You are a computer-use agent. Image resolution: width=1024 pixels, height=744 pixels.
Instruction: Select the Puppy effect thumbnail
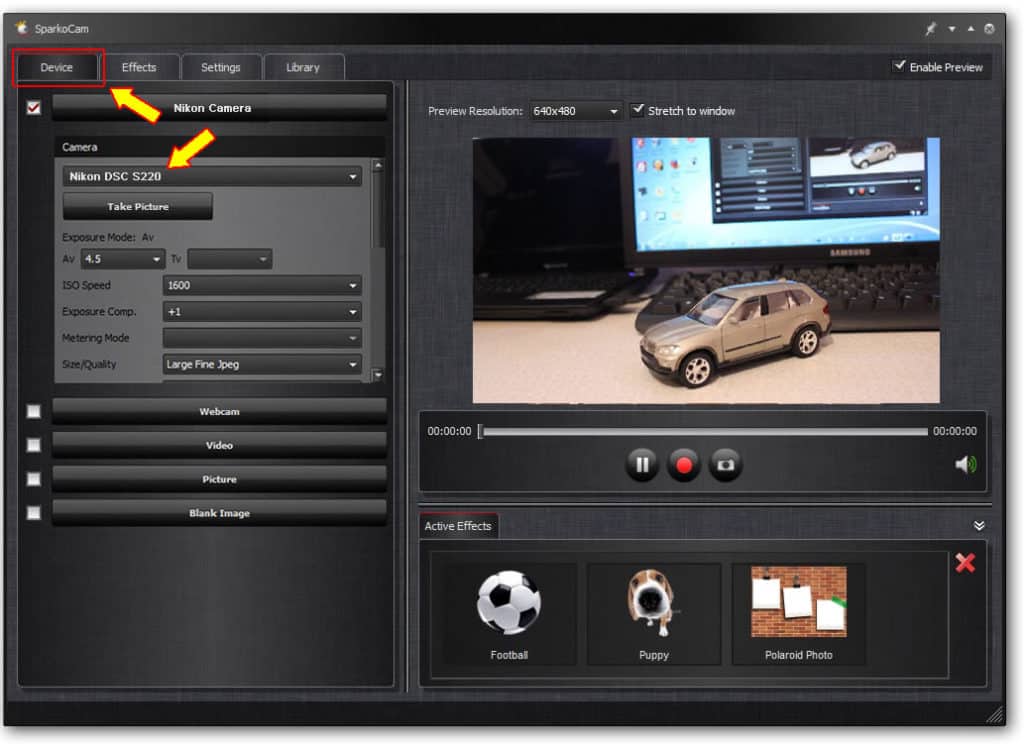pyautogui.click(x=653, y=613)
